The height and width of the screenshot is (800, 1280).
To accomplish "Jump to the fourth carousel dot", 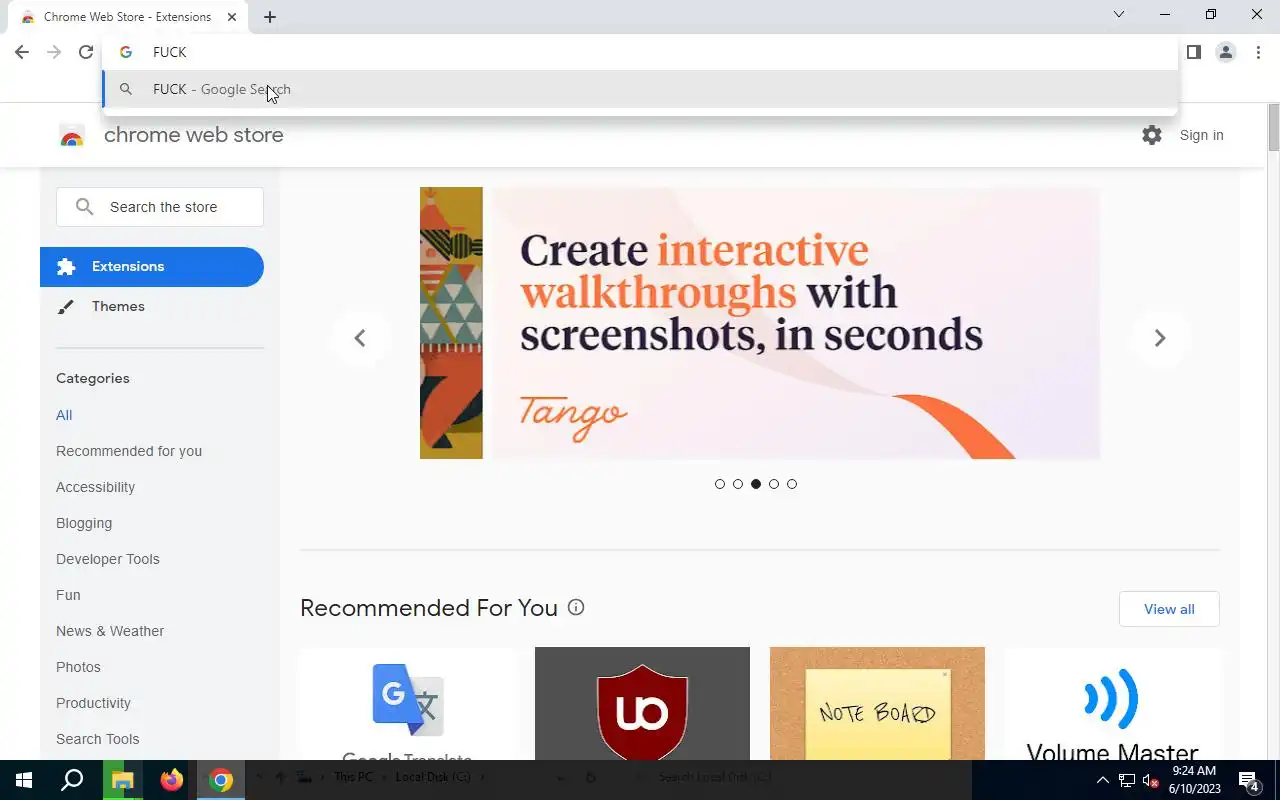I will point(774,484).
